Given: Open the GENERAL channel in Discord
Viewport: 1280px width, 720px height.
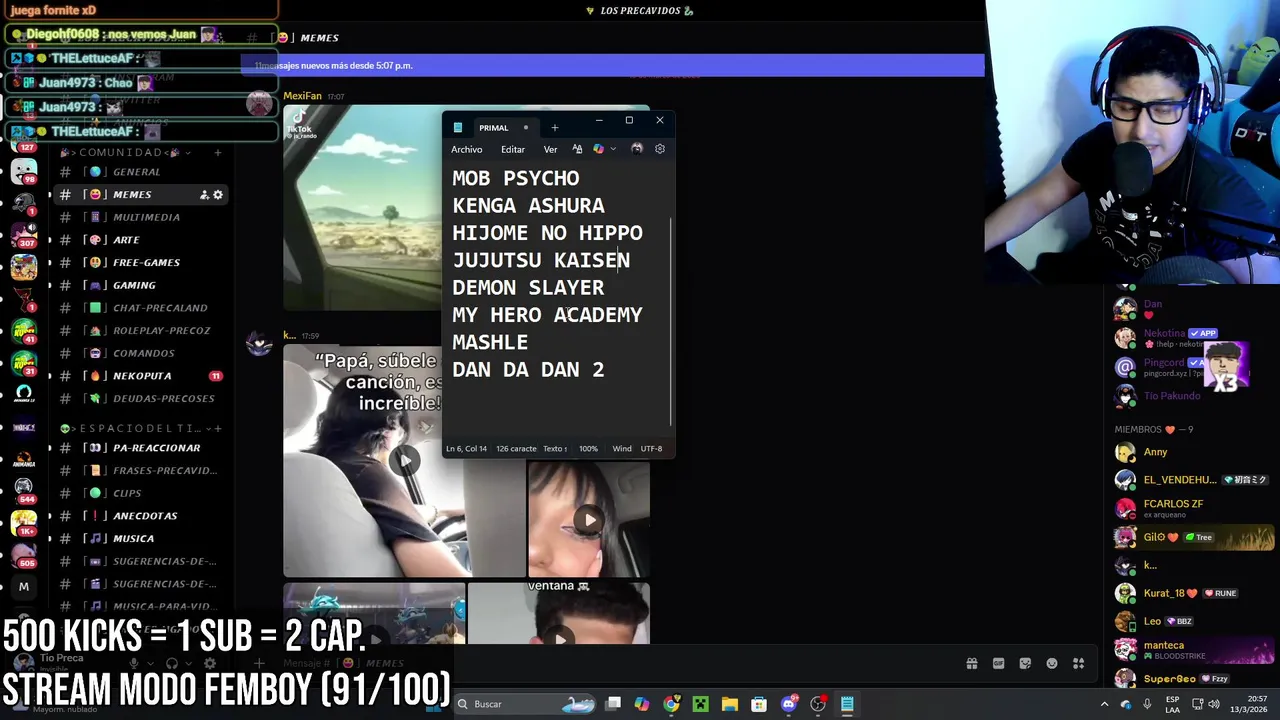Looking at the screenshot, I should click(x=140, y=172).
